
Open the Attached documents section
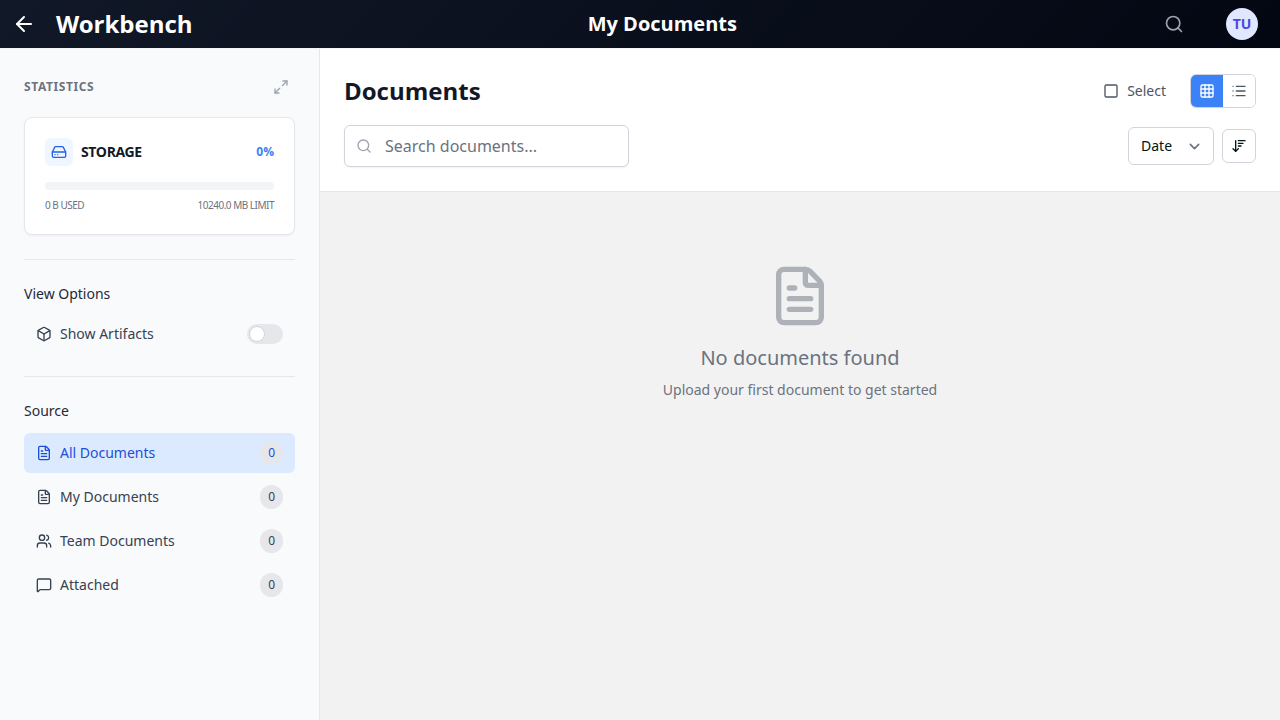(89, 584)
